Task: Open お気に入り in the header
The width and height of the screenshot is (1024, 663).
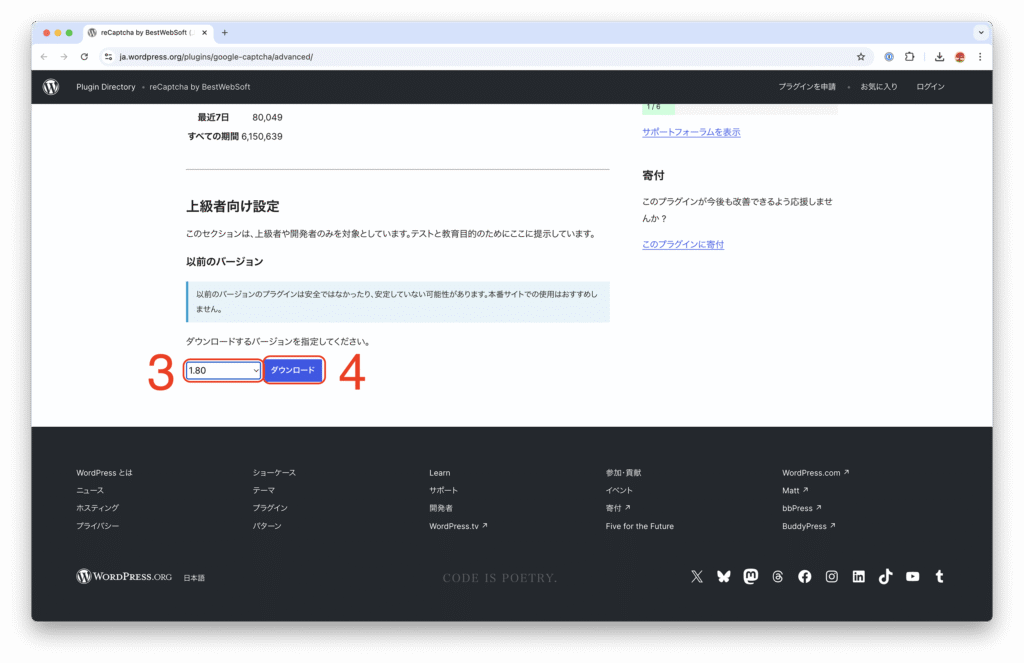Action: [878, 87]
